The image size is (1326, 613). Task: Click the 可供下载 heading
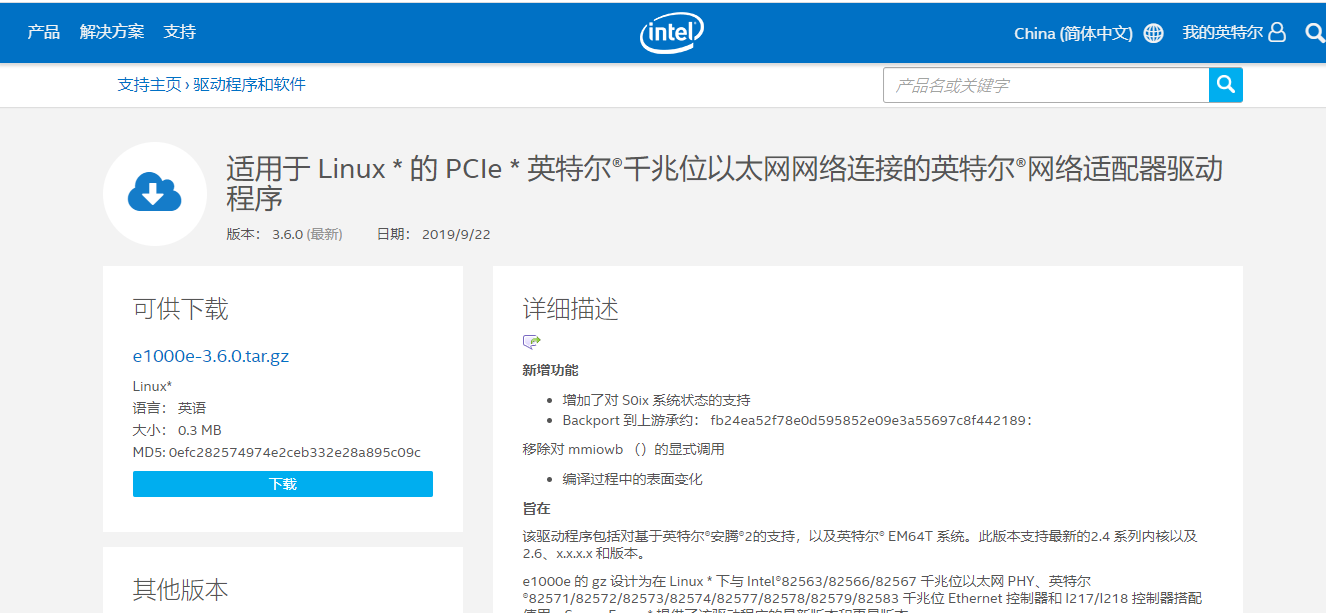click(181, 309)
